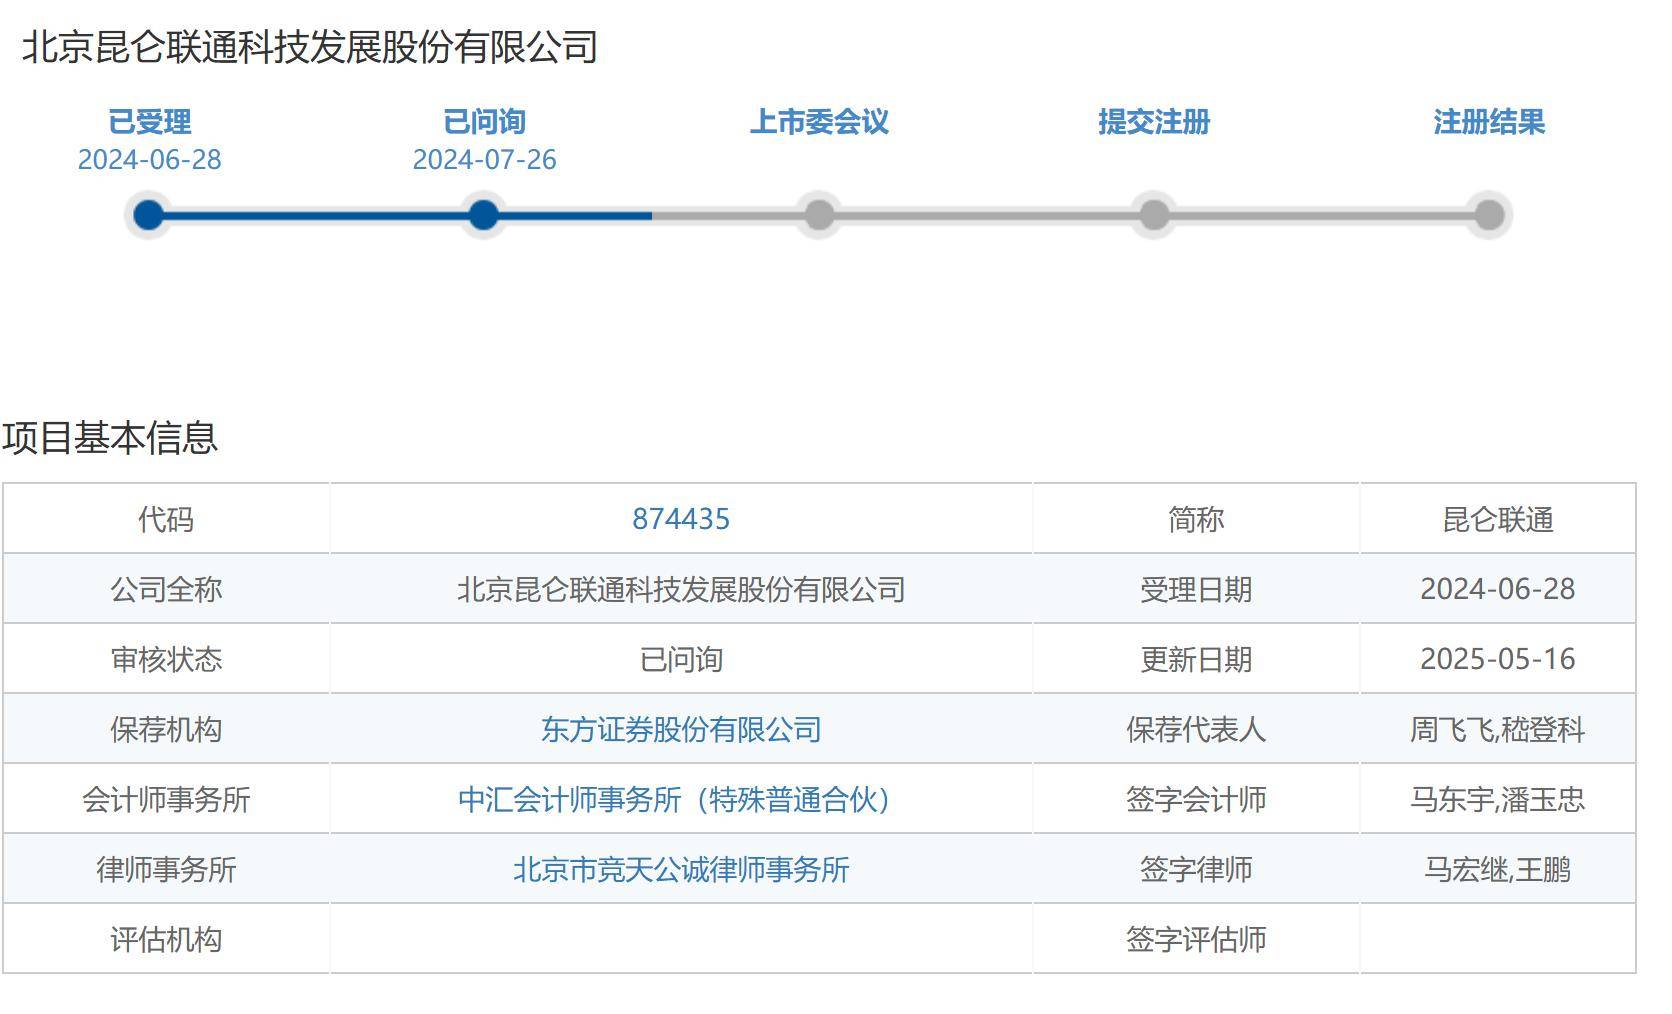Viewport: 1672px width, 1014px height.
Task: Open 东方证券股份有限公司 sponsor link
Action: click(x=680, y=729)
